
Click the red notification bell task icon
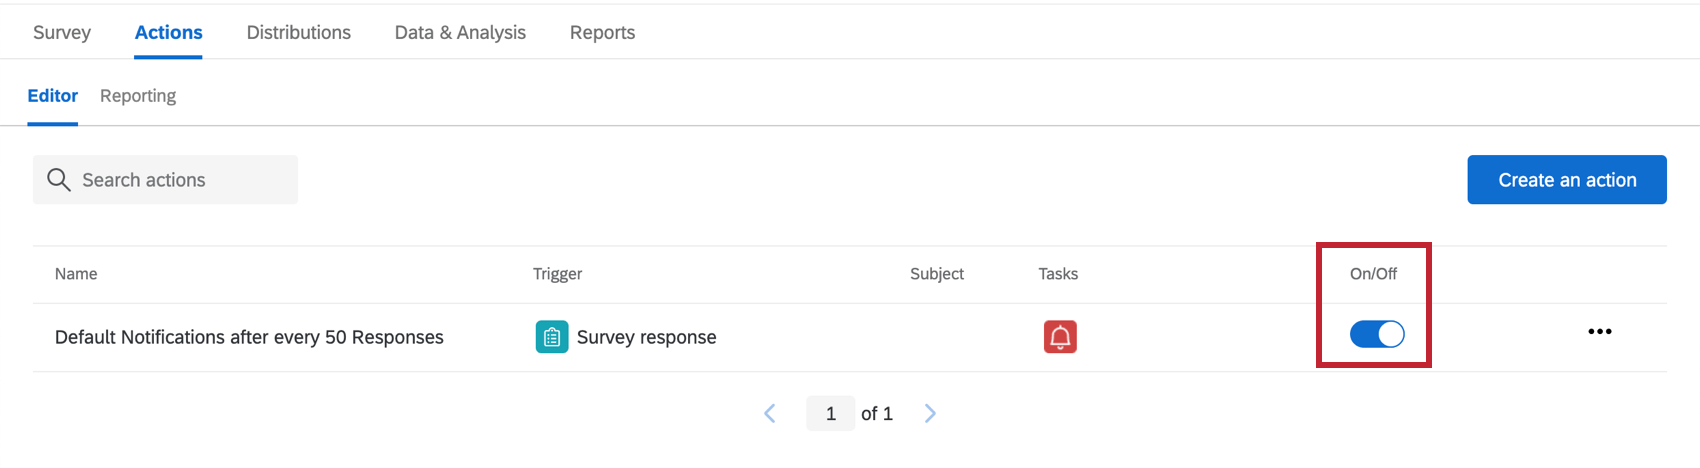pyautogui.click(x=1060, y=337)
